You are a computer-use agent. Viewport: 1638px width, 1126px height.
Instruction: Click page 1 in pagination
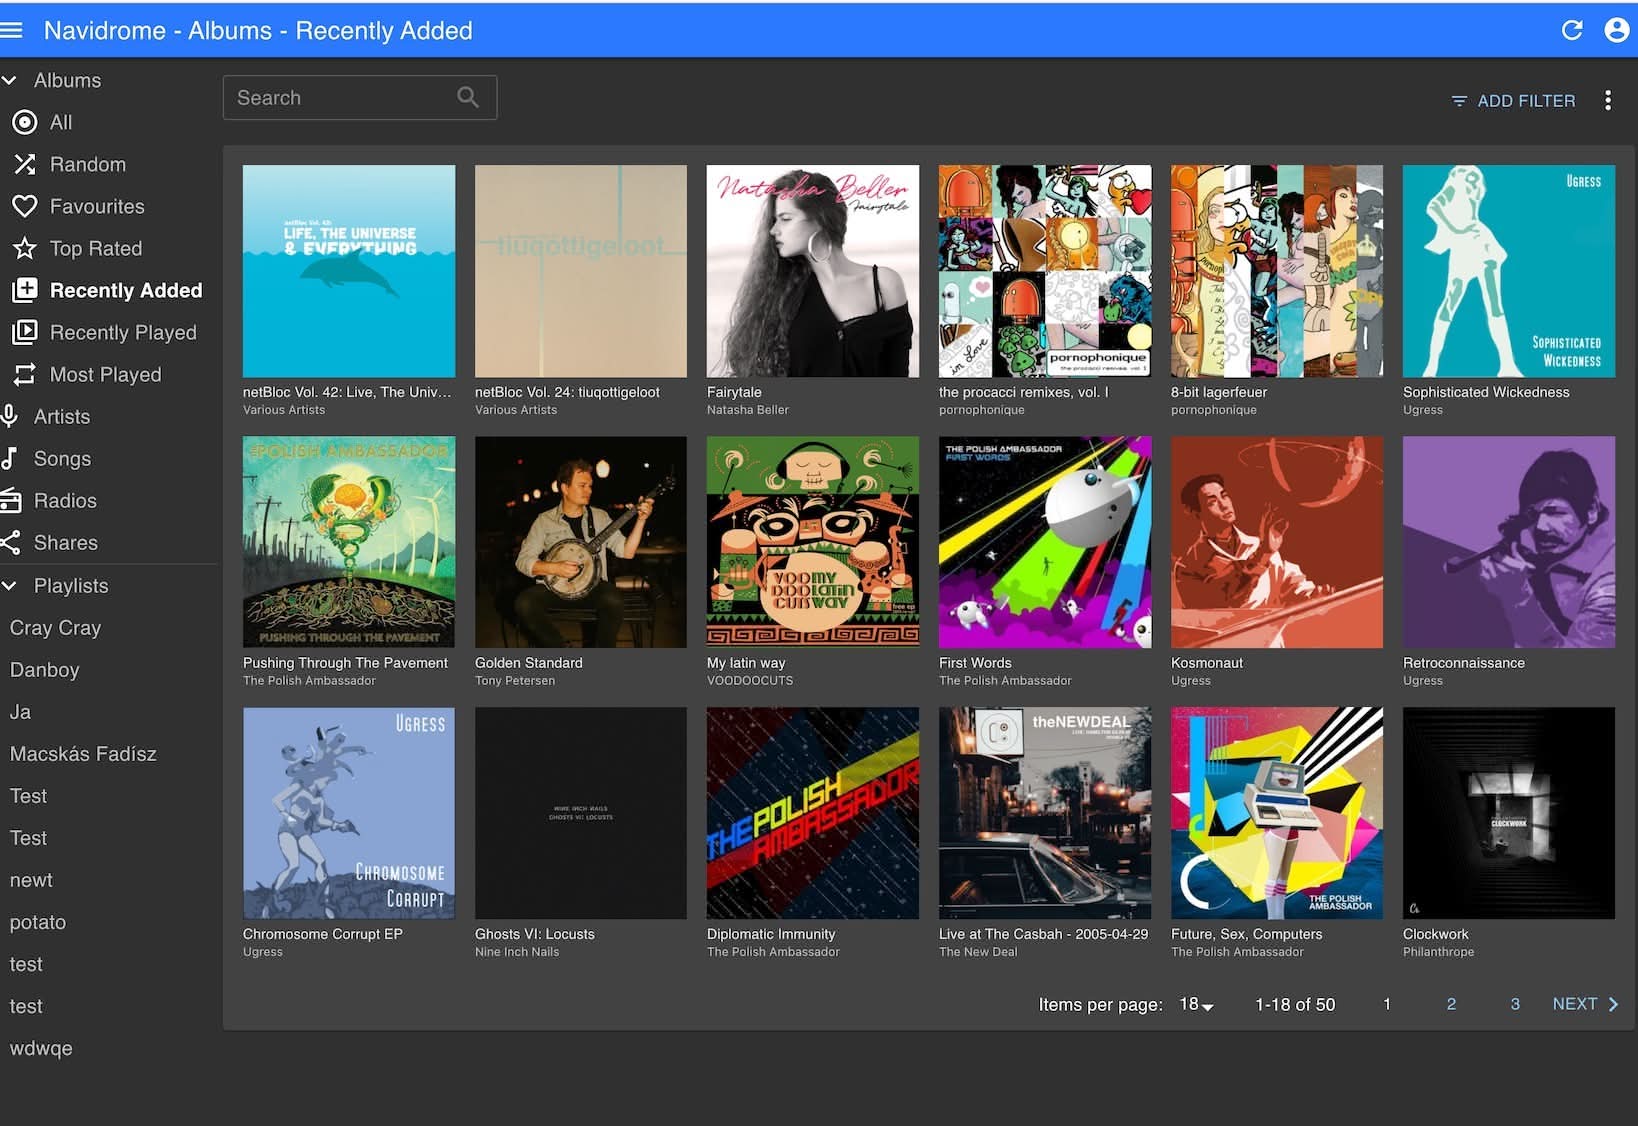coord(1387,1004)
